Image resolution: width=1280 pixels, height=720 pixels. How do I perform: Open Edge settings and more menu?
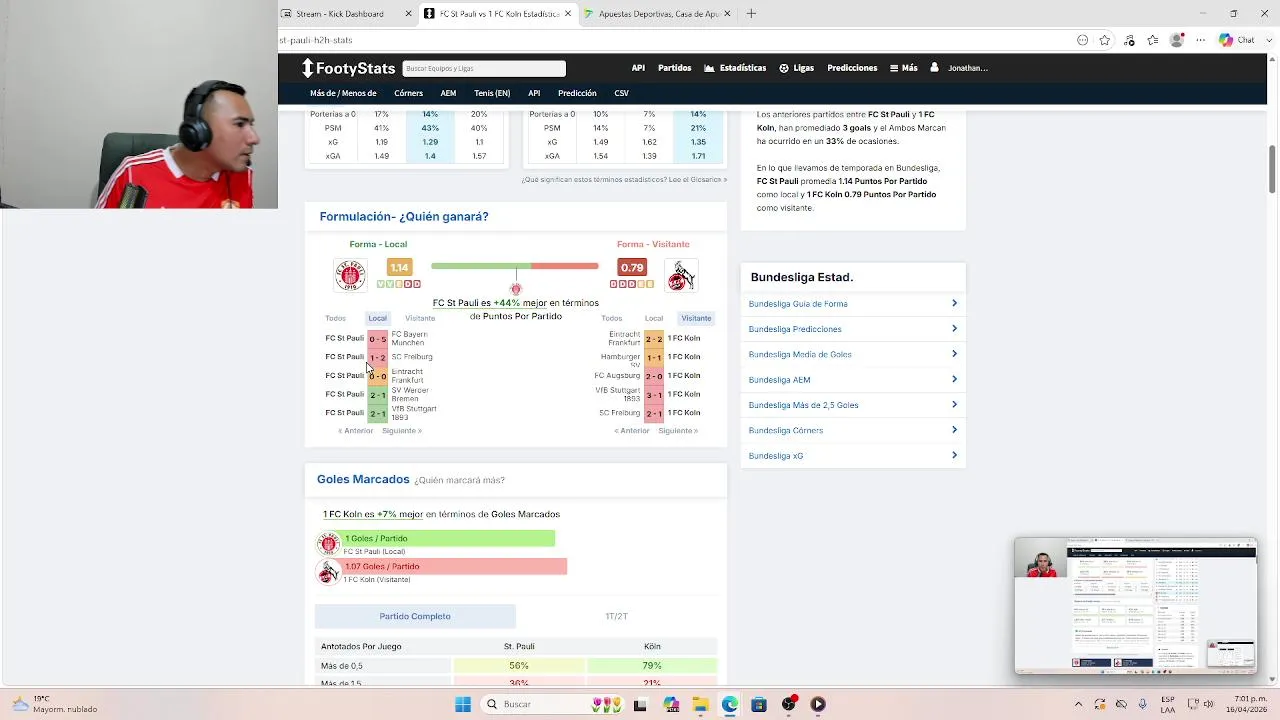pyautogui.click(x=1199, y=40)
